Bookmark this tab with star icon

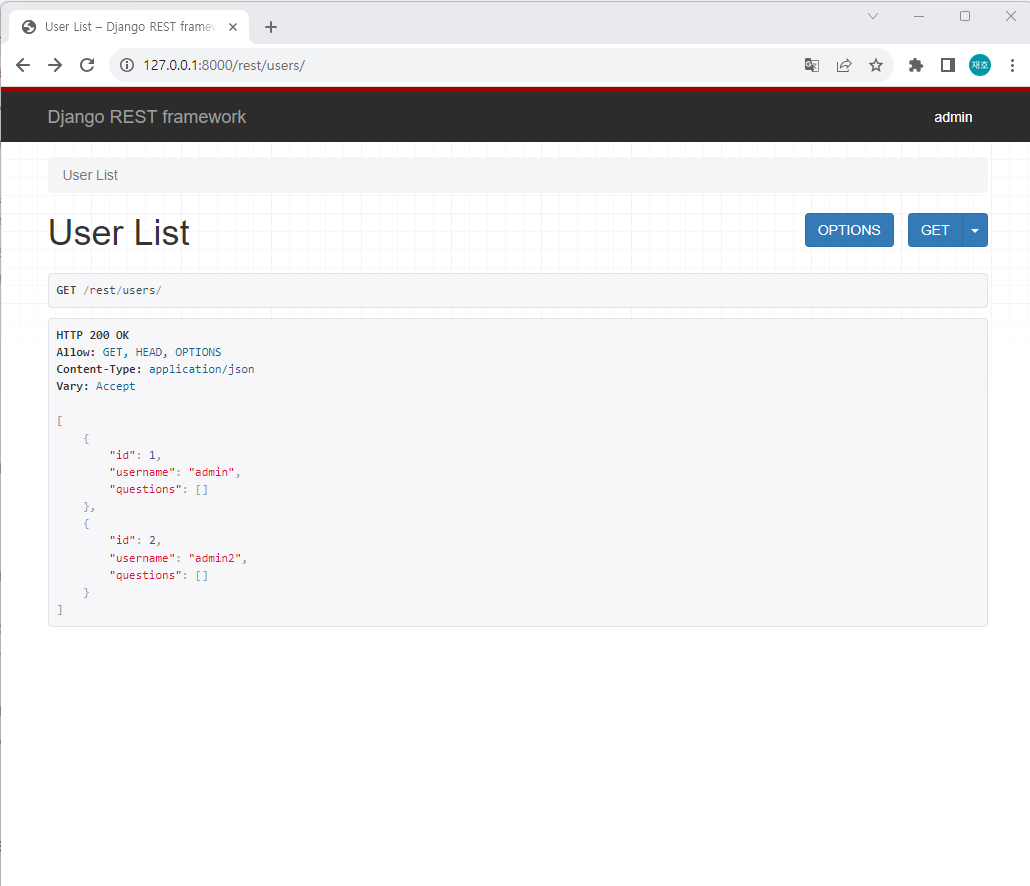[876, 65]
